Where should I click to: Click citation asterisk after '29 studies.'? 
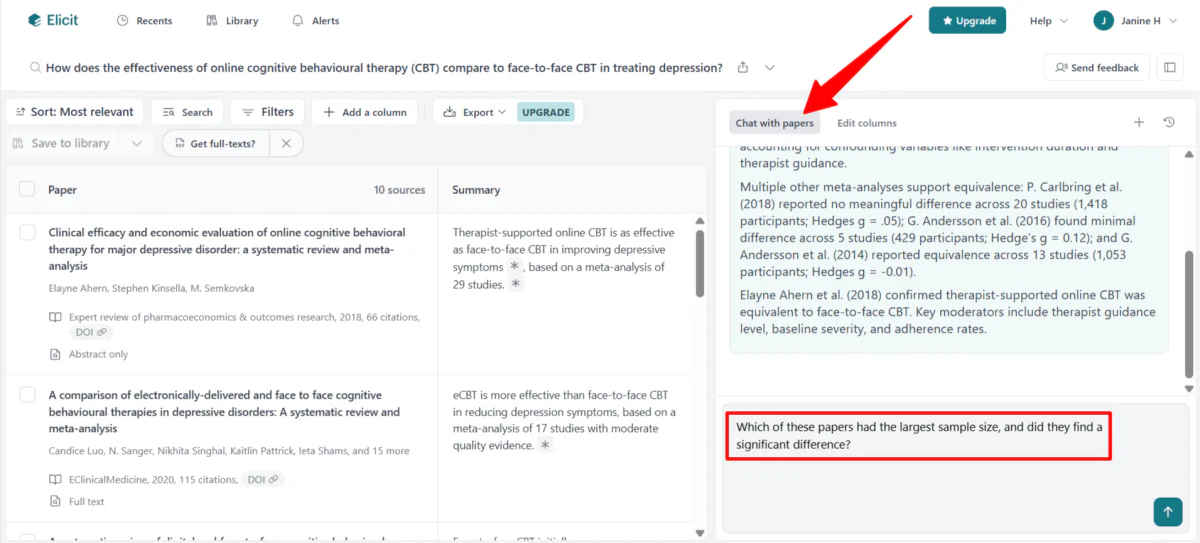coord(516,284)
